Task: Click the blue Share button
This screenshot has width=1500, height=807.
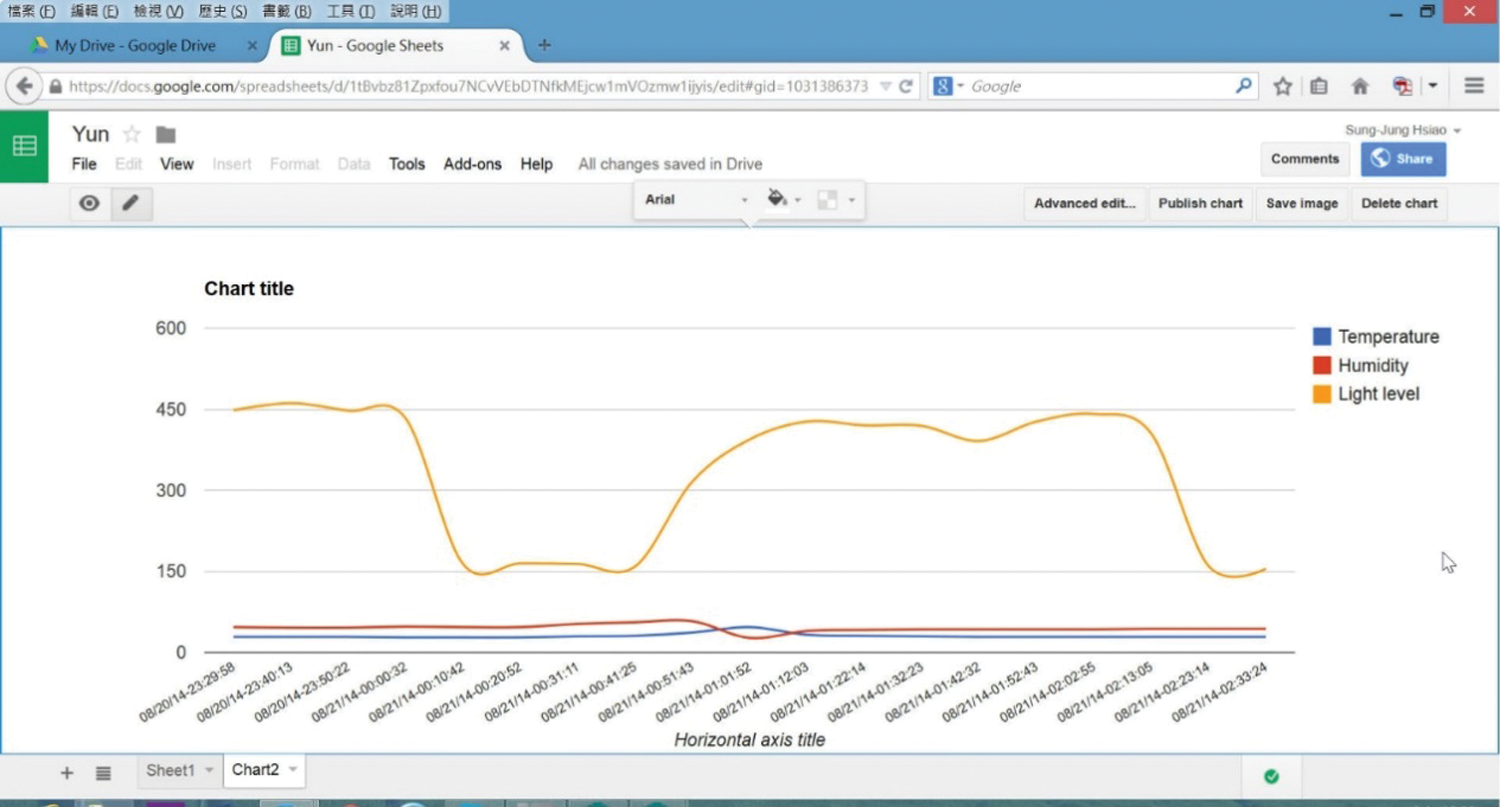Action: tap(1402, 158)
